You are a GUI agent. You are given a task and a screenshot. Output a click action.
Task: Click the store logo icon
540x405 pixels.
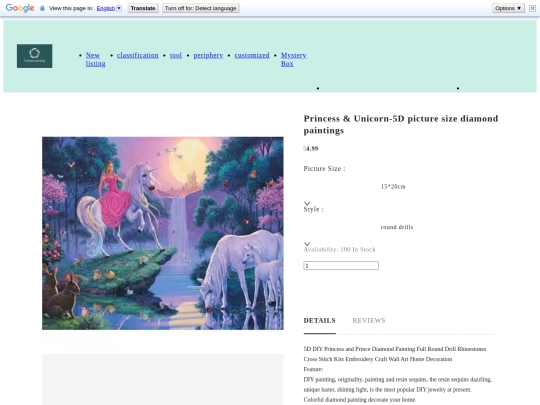click(34, 56)
